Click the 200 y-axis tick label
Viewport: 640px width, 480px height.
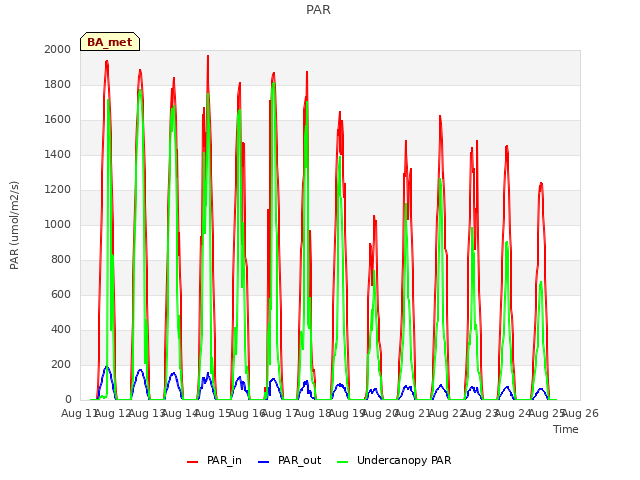pyautogui.click(x=61, y=364)
